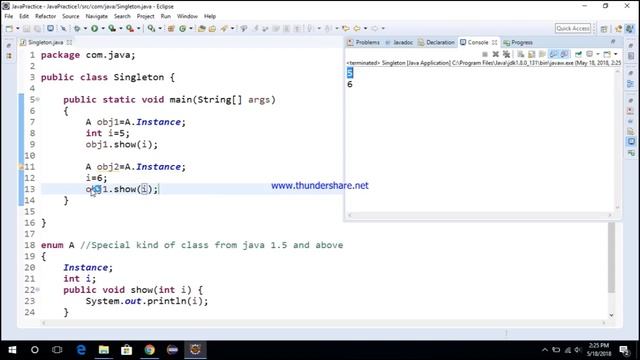Close the Console view tab
The image size is (640, 360).
(x=495, y=42)
